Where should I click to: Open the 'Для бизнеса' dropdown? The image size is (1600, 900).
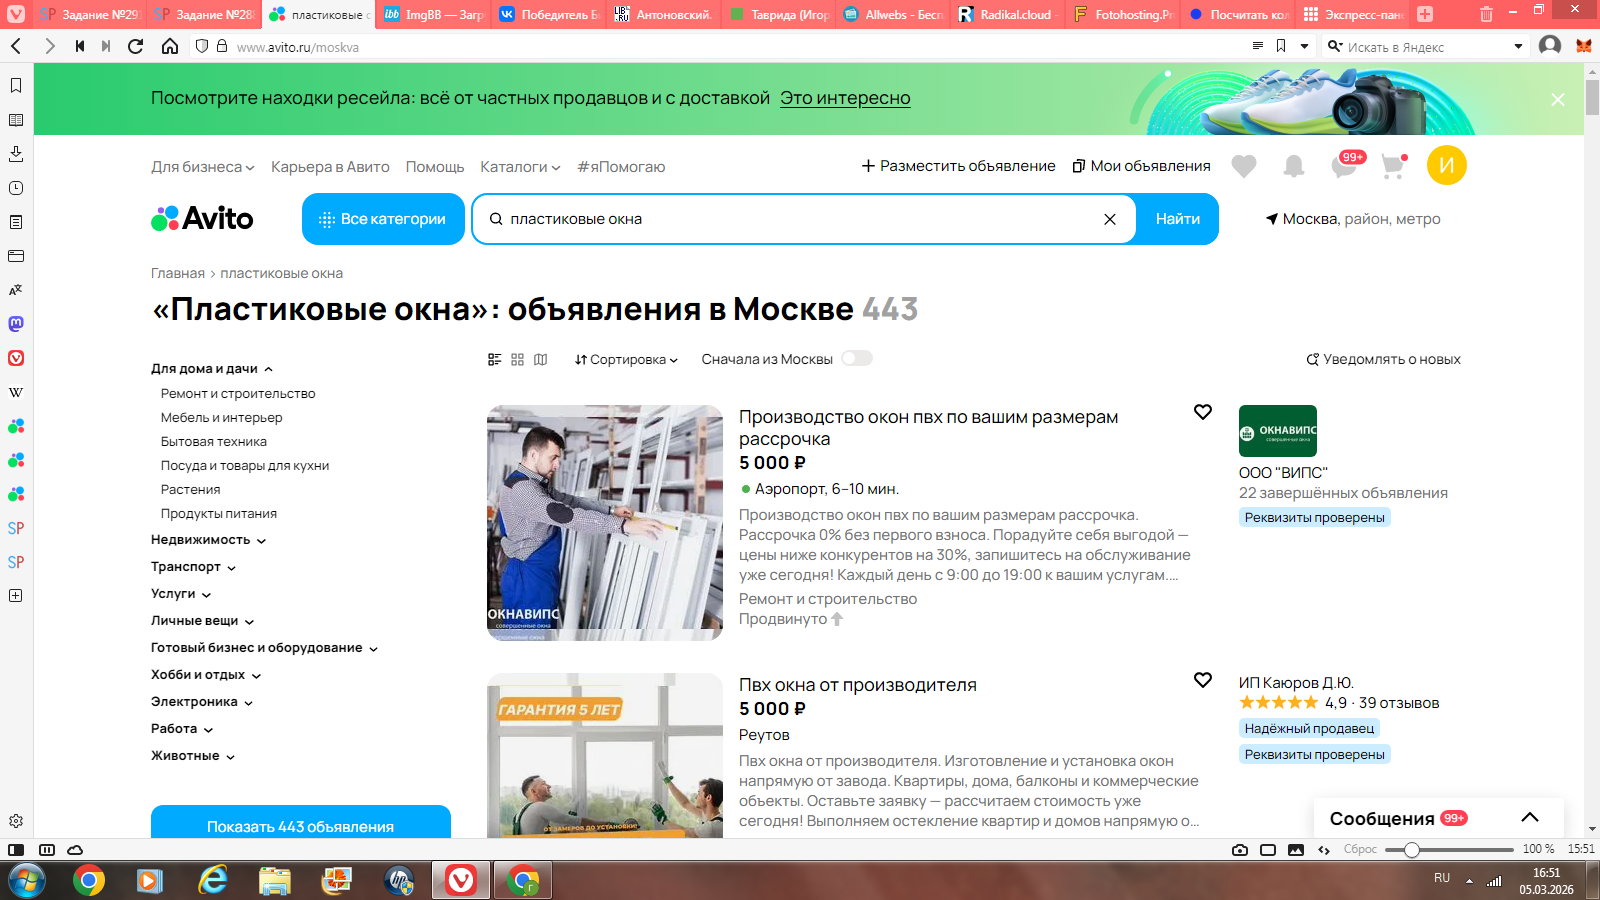tap(203, 167)
